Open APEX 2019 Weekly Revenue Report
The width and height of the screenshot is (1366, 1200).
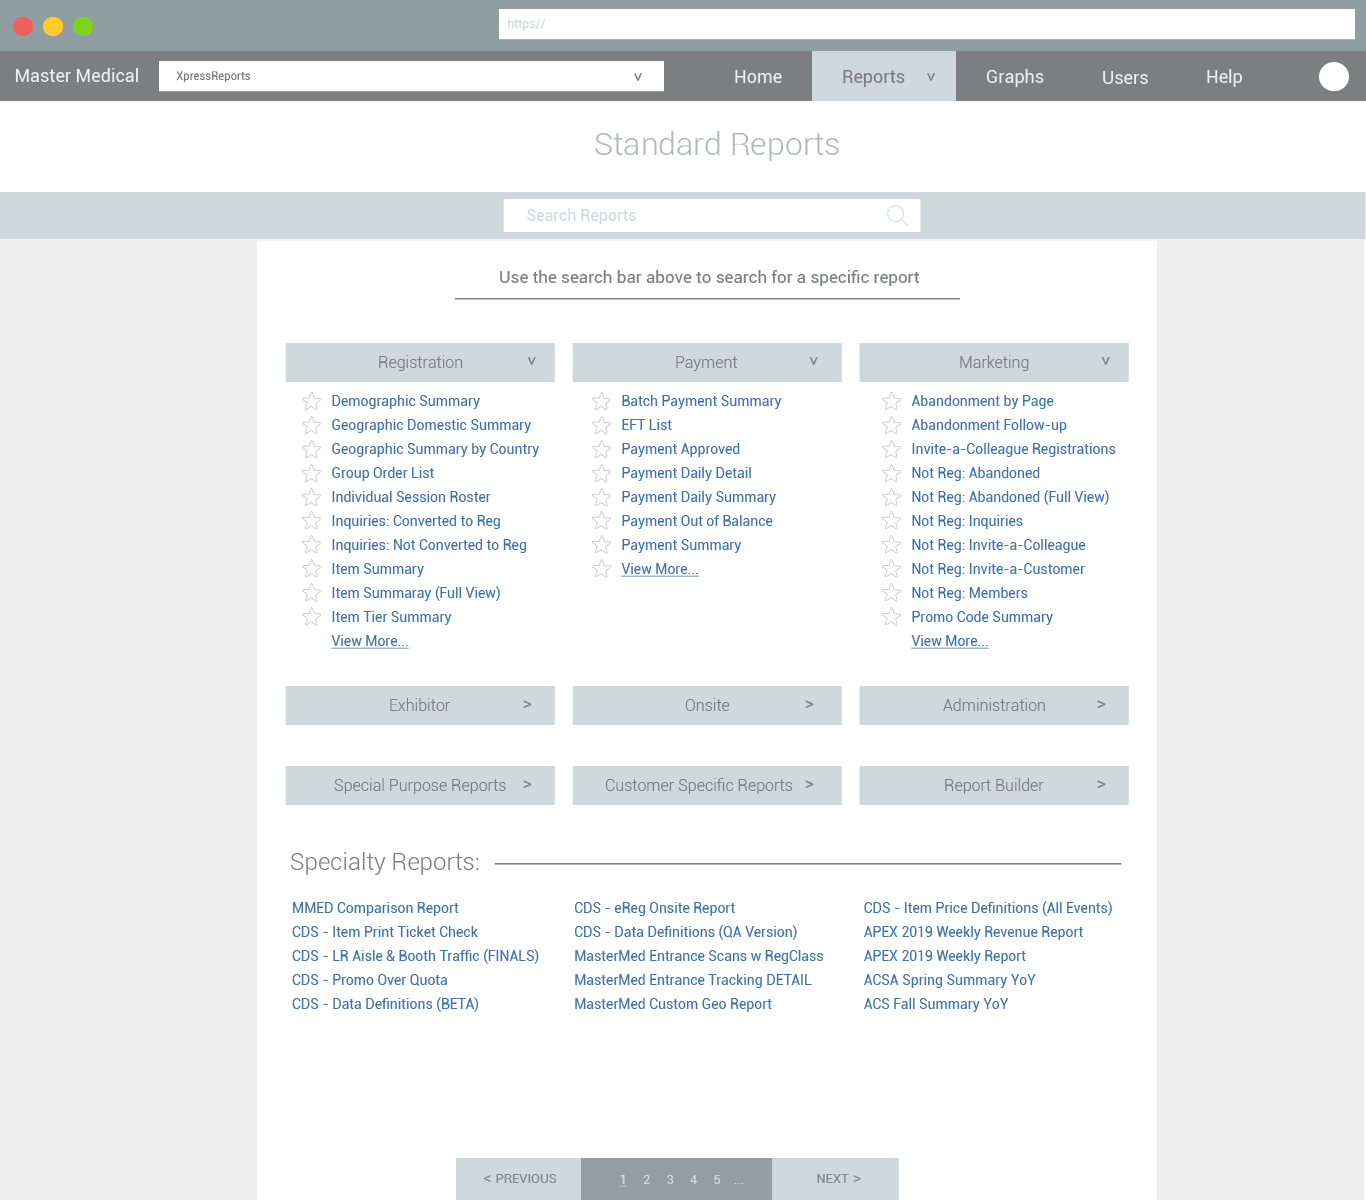click(x=973, y=932)
